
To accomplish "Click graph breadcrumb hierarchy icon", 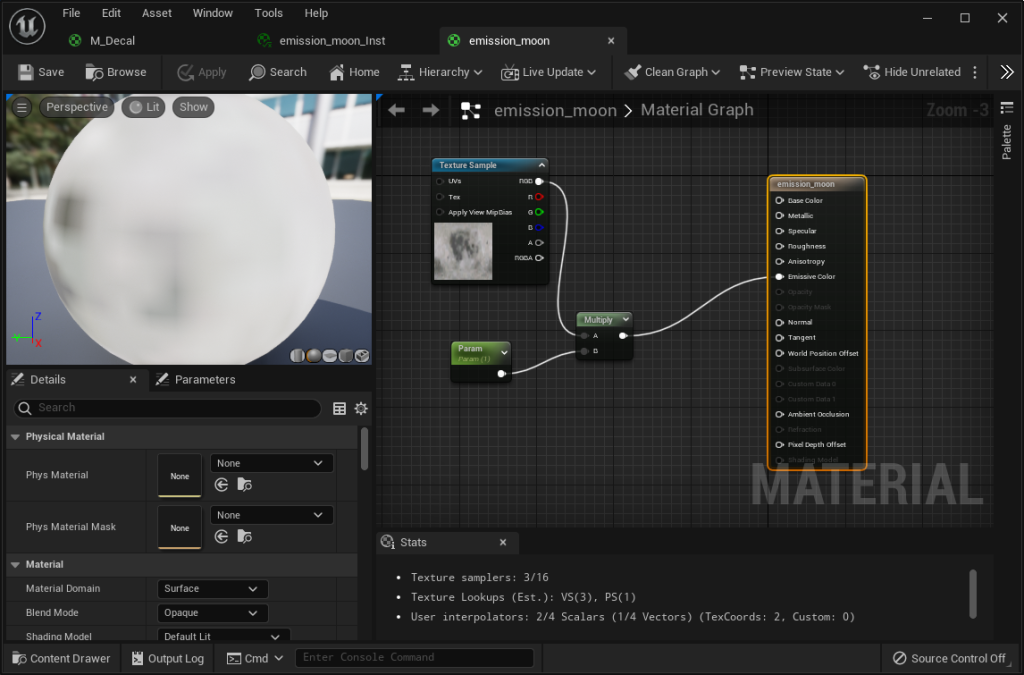I will (471, 110).
